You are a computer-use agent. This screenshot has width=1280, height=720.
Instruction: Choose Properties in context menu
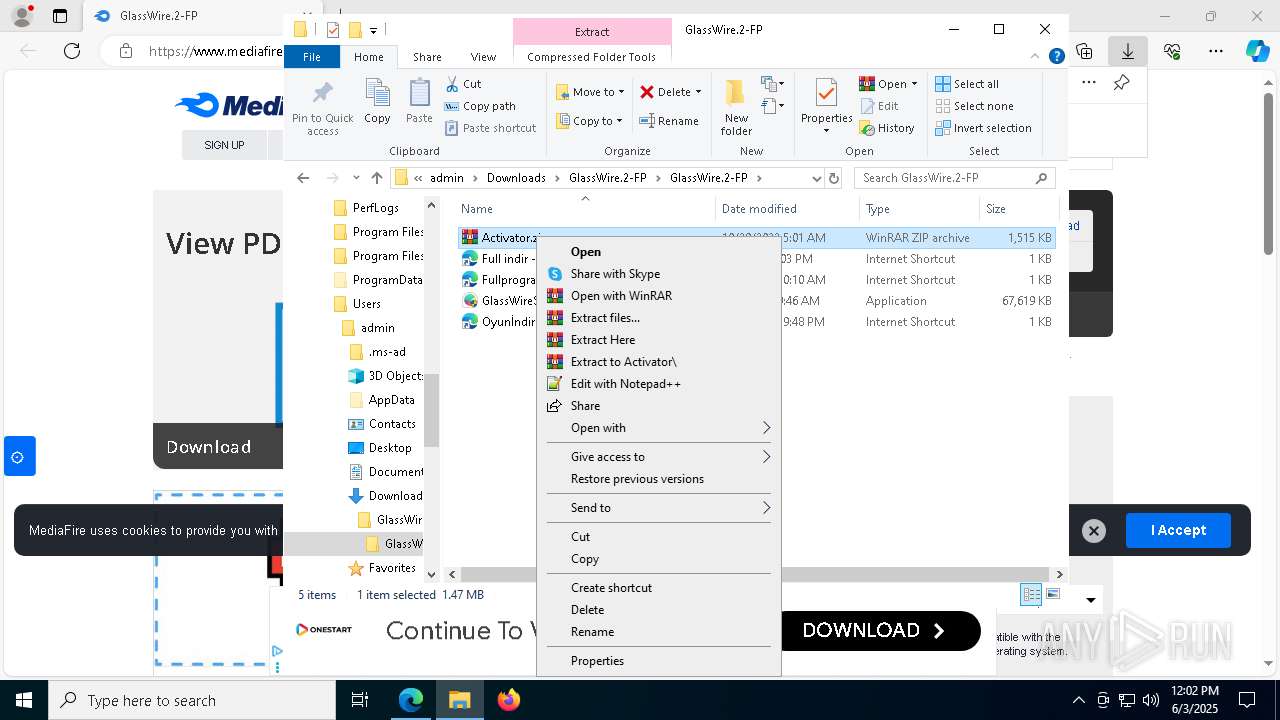[x=659, y=661]
